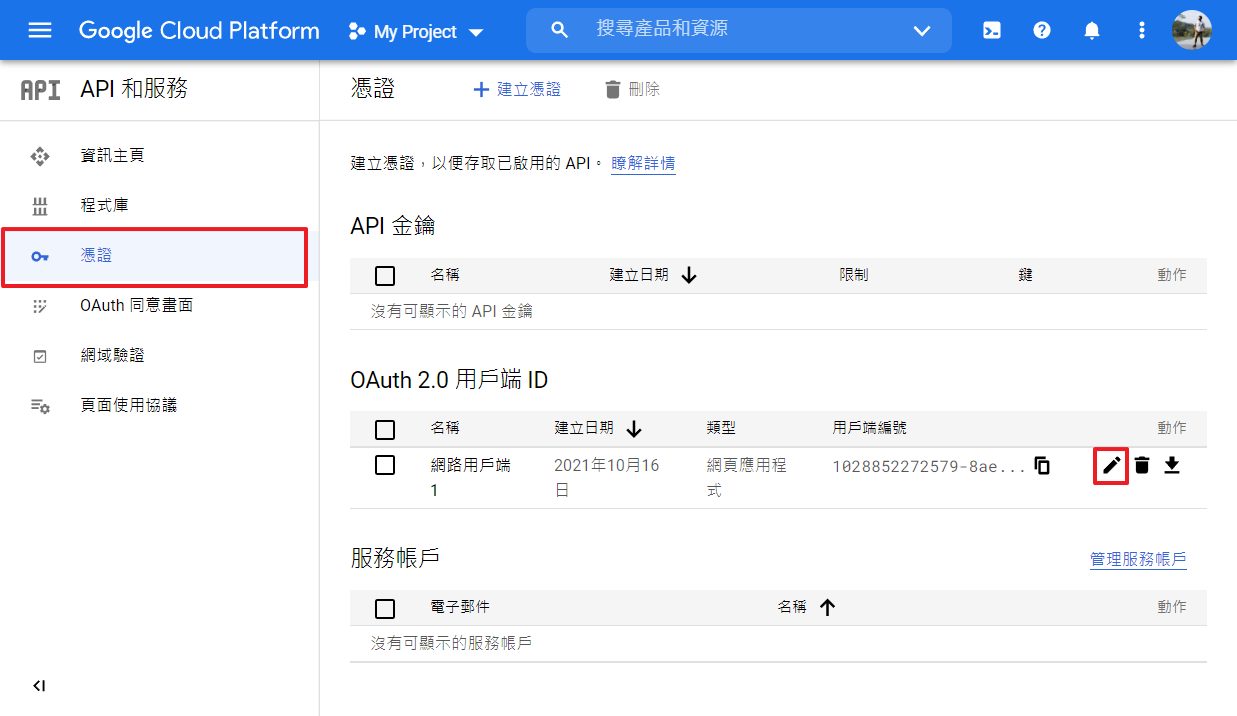Screen dimensions: 1237x716
Task: Click the 程式庫 library icon
Action: (40, 206)
